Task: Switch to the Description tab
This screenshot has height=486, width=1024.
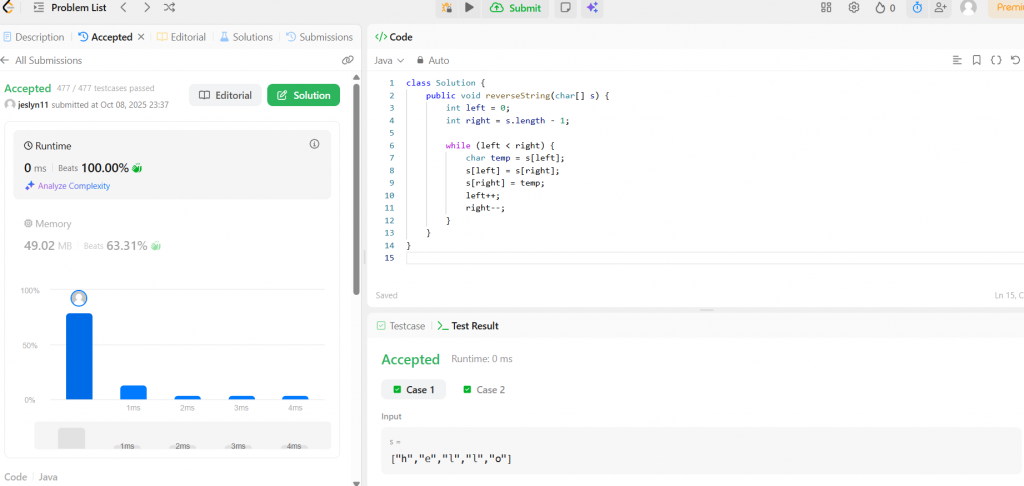Action: (34, 37)
